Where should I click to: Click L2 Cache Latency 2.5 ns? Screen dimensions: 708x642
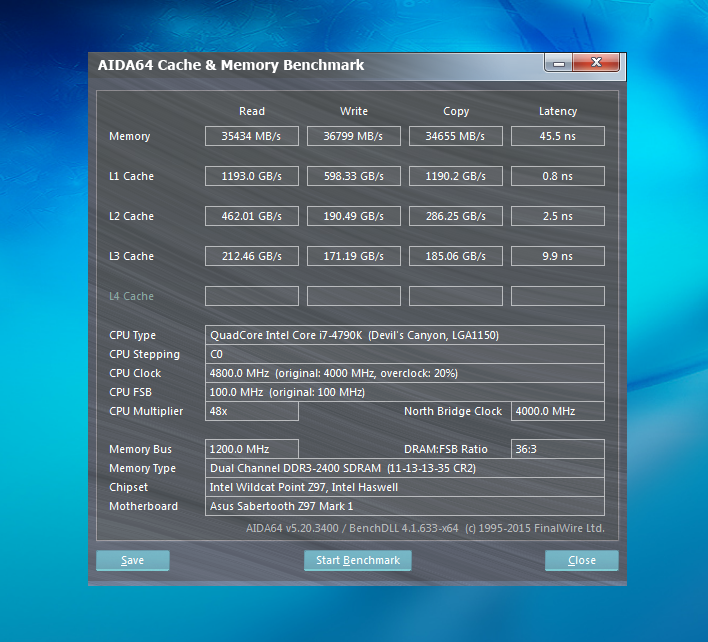point(558,216)
